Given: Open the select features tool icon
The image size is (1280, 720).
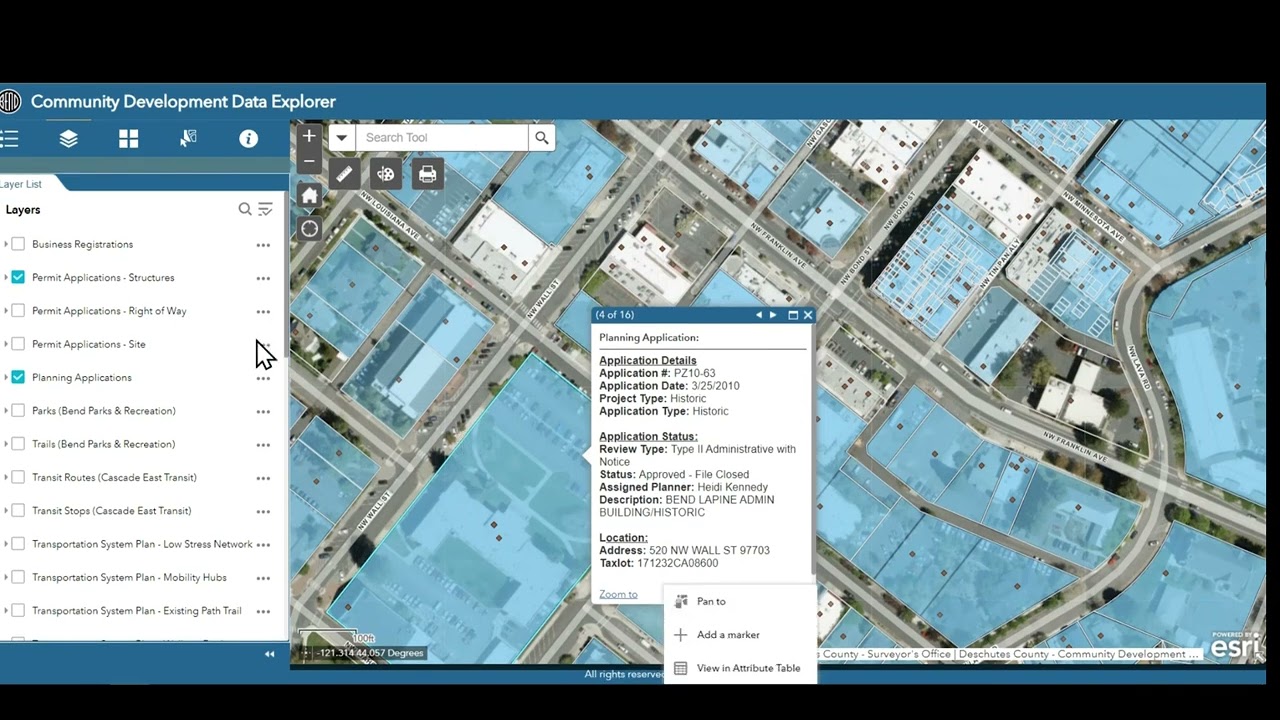Looking at the screenshot, I should pyautogui.click(x=188, y=139).
